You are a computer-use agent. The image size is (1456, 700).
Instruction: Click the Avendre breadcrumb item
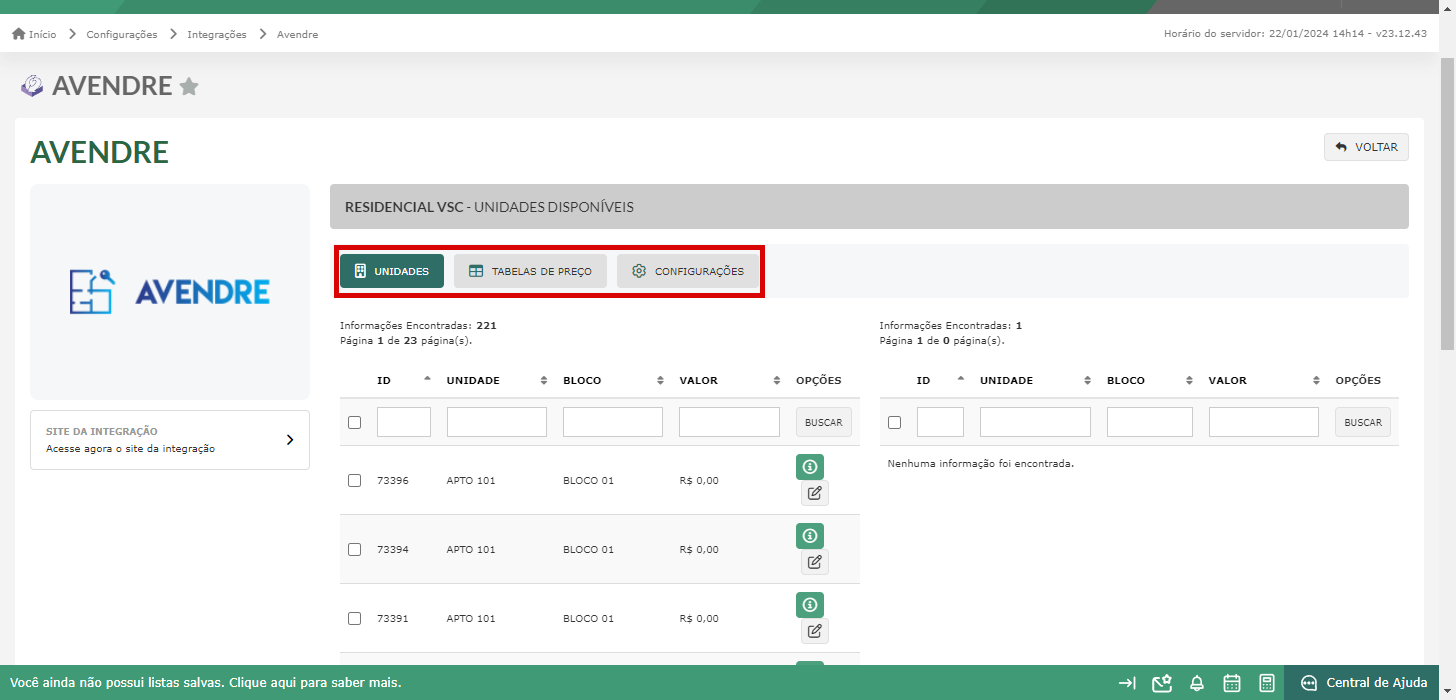[x=297, y=34]
